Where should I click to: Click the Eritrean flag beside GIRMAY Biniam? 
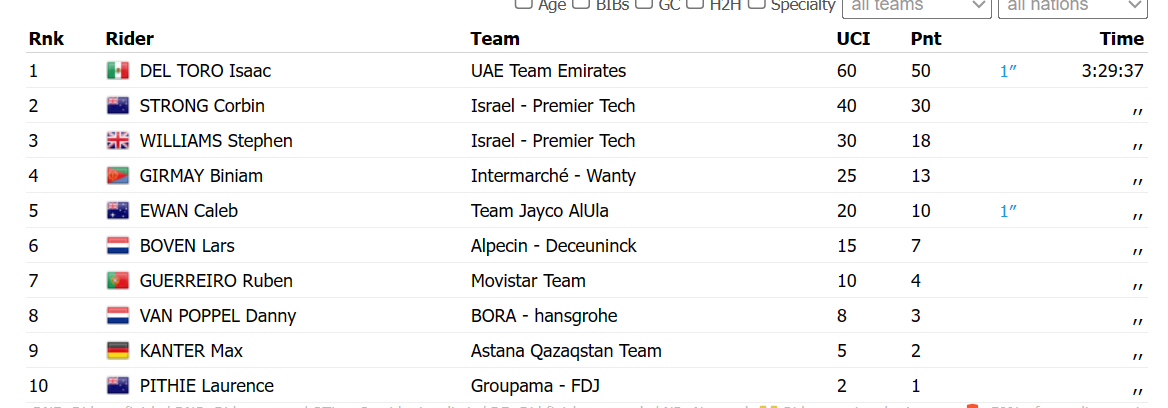point(118,176)
